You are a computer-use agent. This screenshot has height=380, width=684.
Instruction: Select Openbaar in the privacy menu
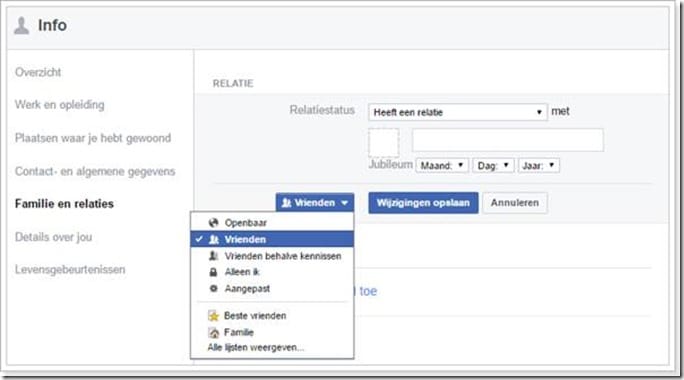pos(272,223)
